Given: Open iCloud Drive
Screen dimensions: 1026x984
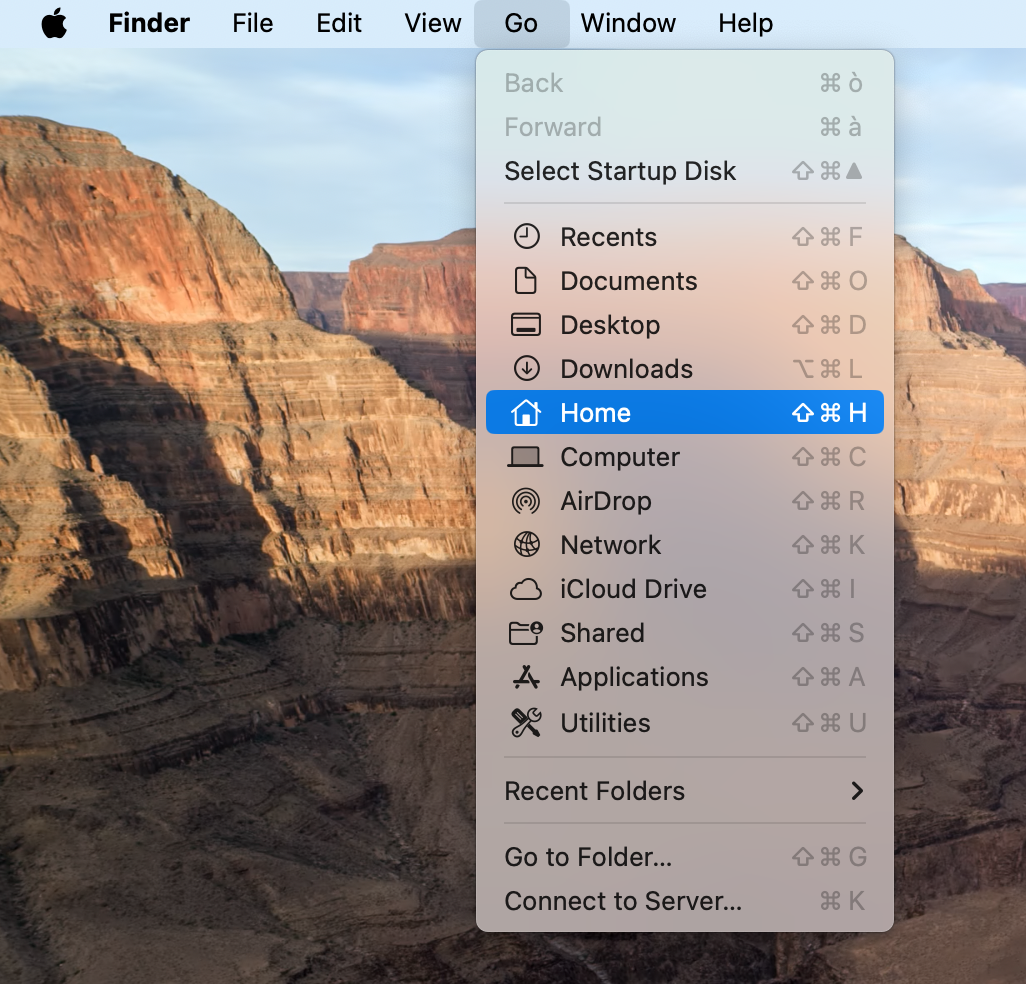Looking at the screenshot, I should tap(684, 589).
